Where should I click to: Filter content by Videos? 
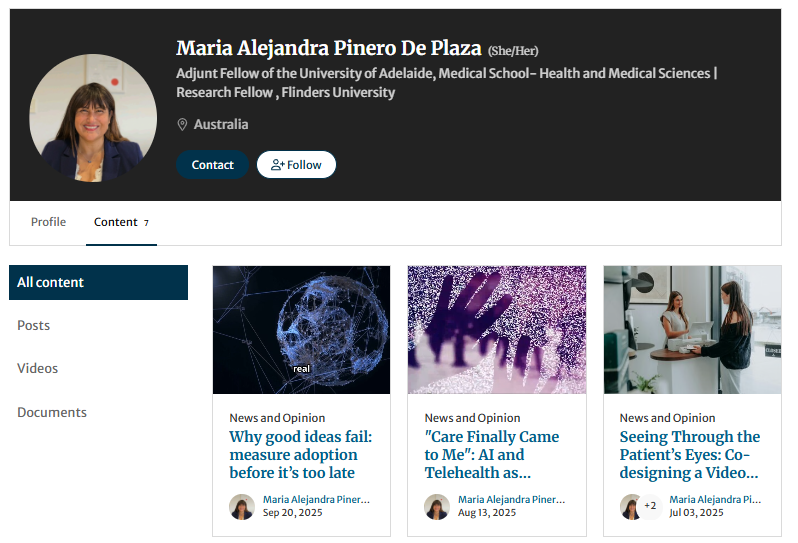pos(38,368)
